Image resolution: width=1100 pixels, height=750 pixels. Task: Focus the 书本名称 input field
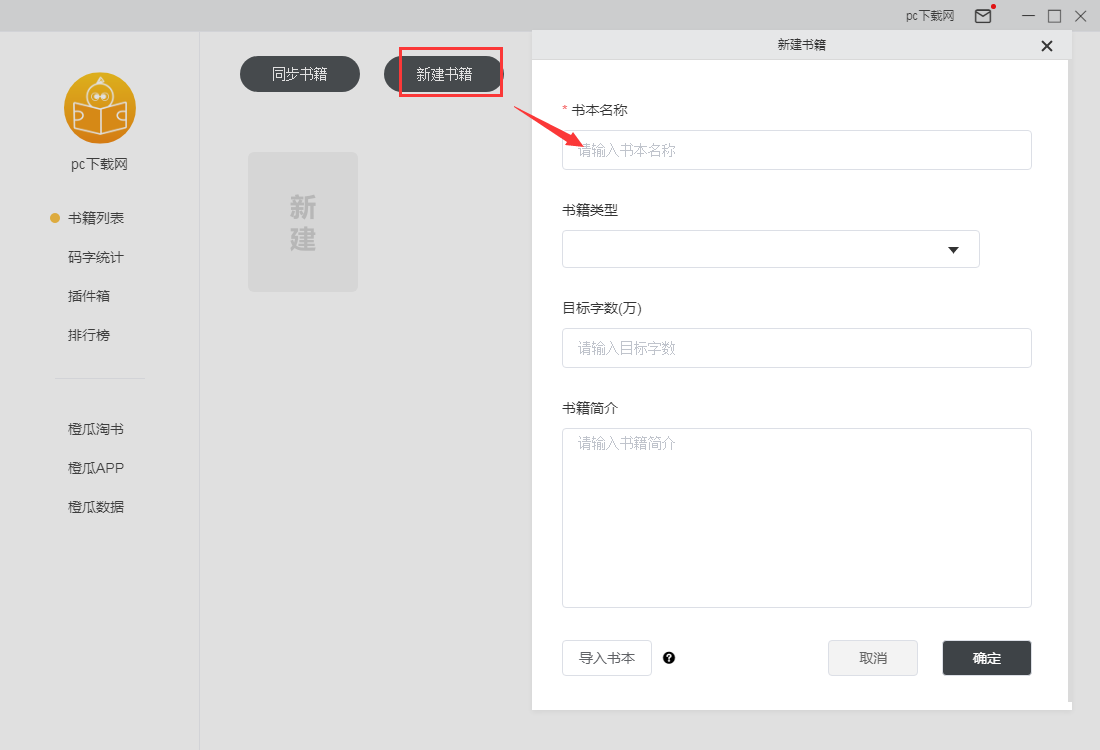796,150
